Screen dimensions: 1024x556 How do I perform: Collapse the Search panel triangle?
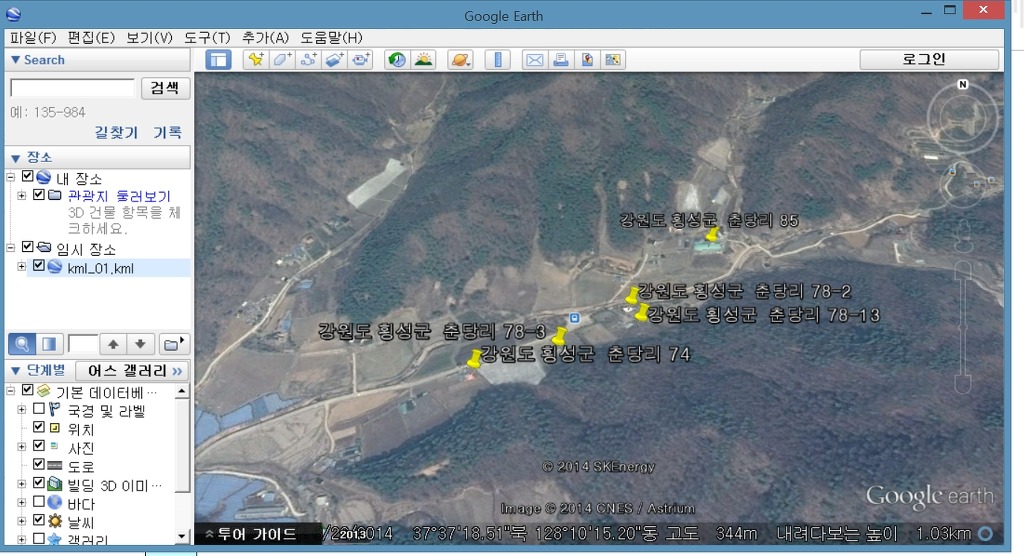coord(16,60)
